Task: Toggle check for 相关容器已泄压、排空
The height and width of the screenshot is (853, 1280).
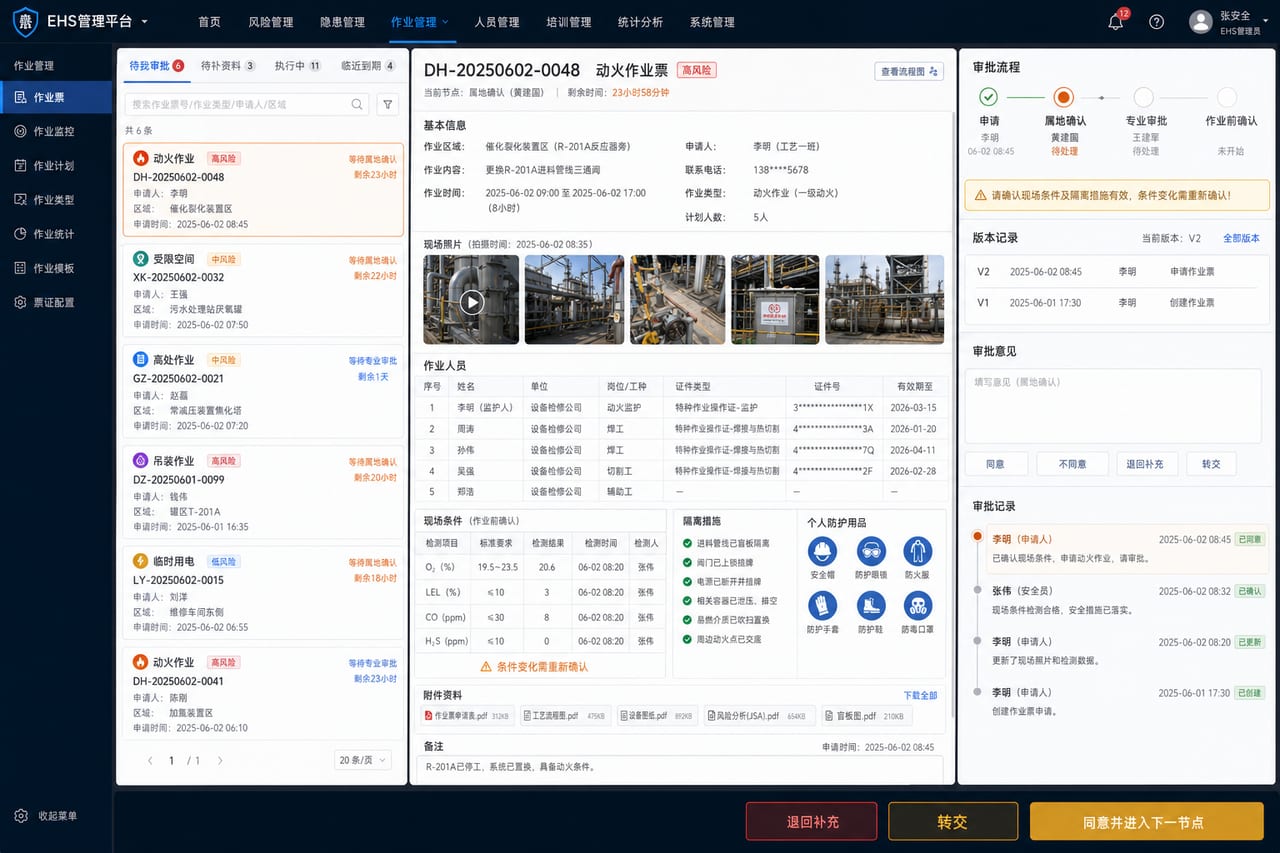Action: click(687, 601)
